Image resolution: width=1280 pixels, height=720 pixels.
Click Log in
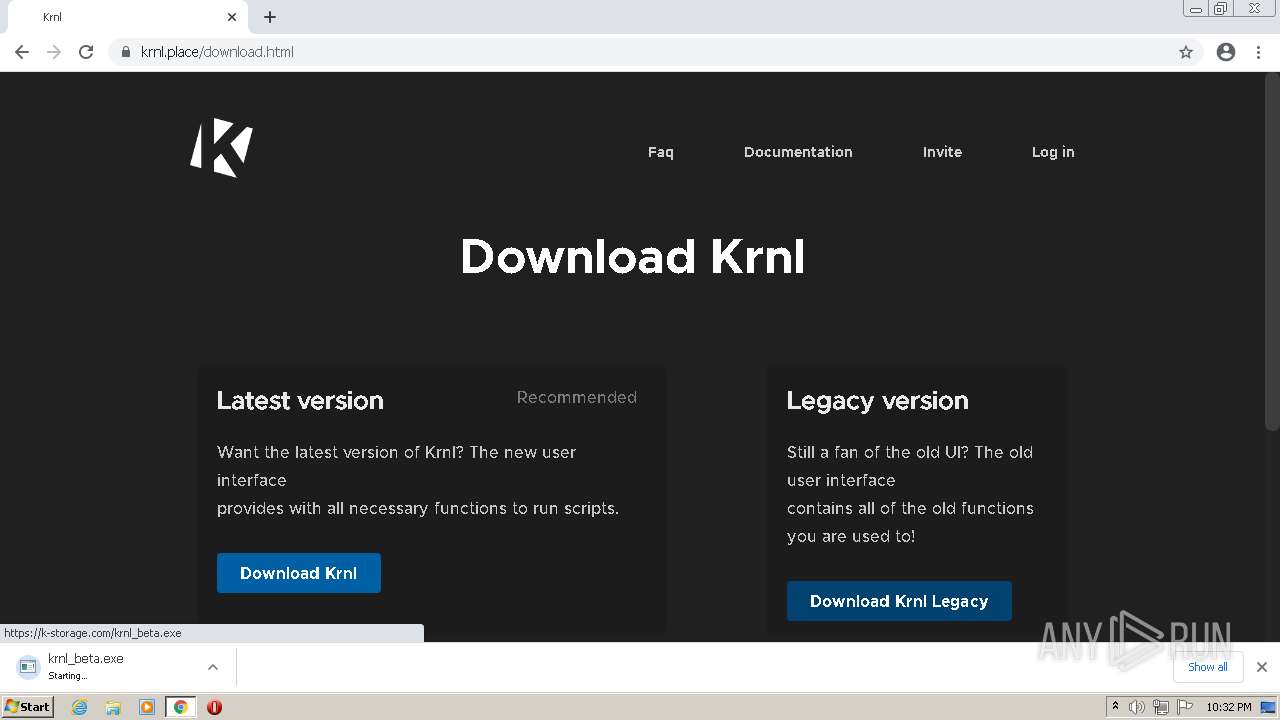pos(1053,152)
